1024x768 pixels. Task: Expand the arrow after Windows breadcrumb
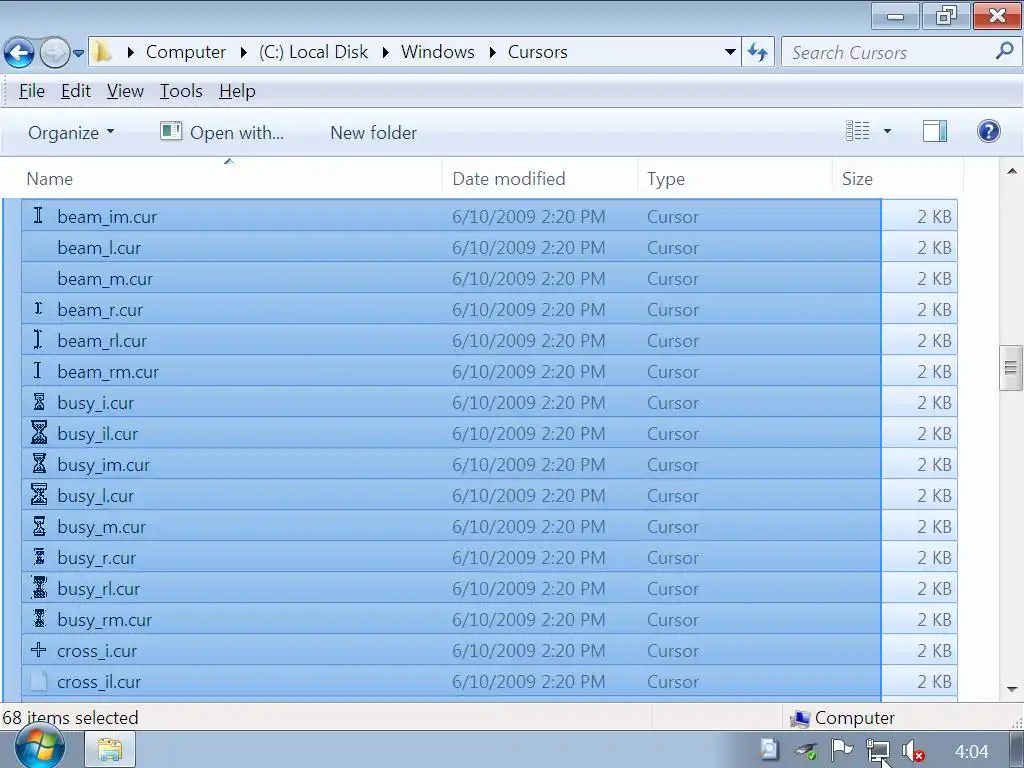(x=492, y=52)
